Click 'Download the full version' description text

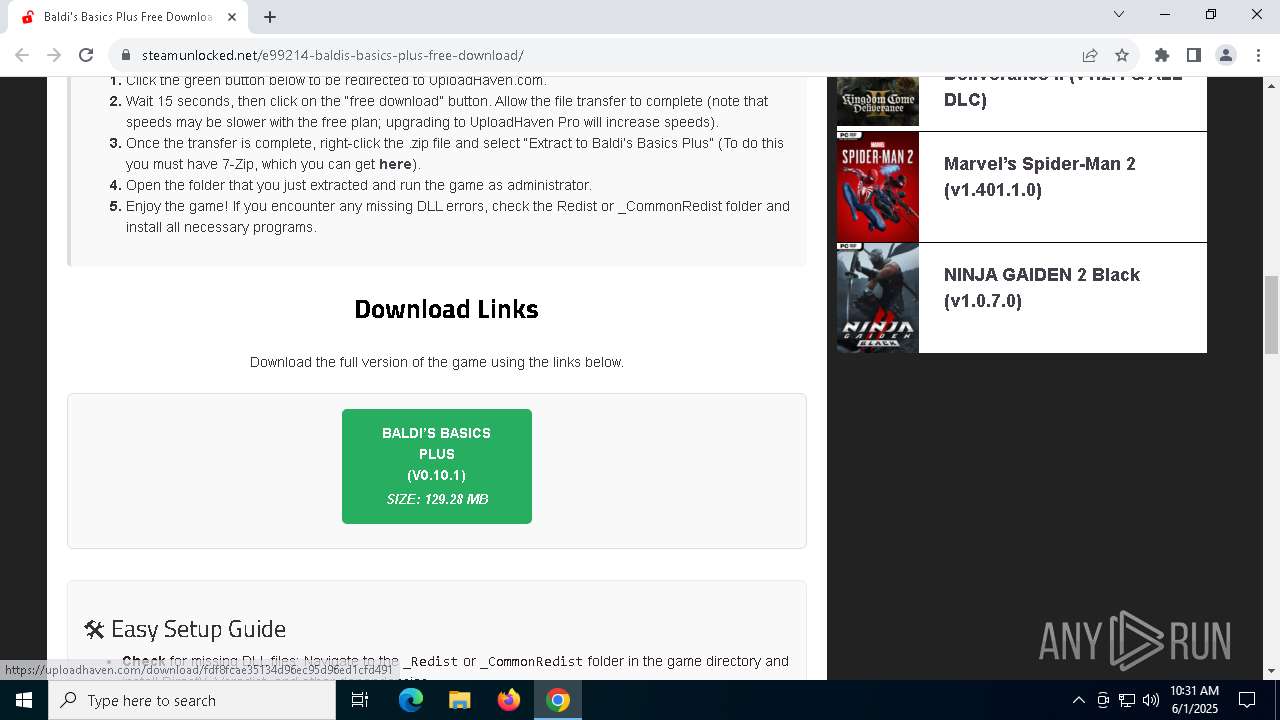[437, 362]
